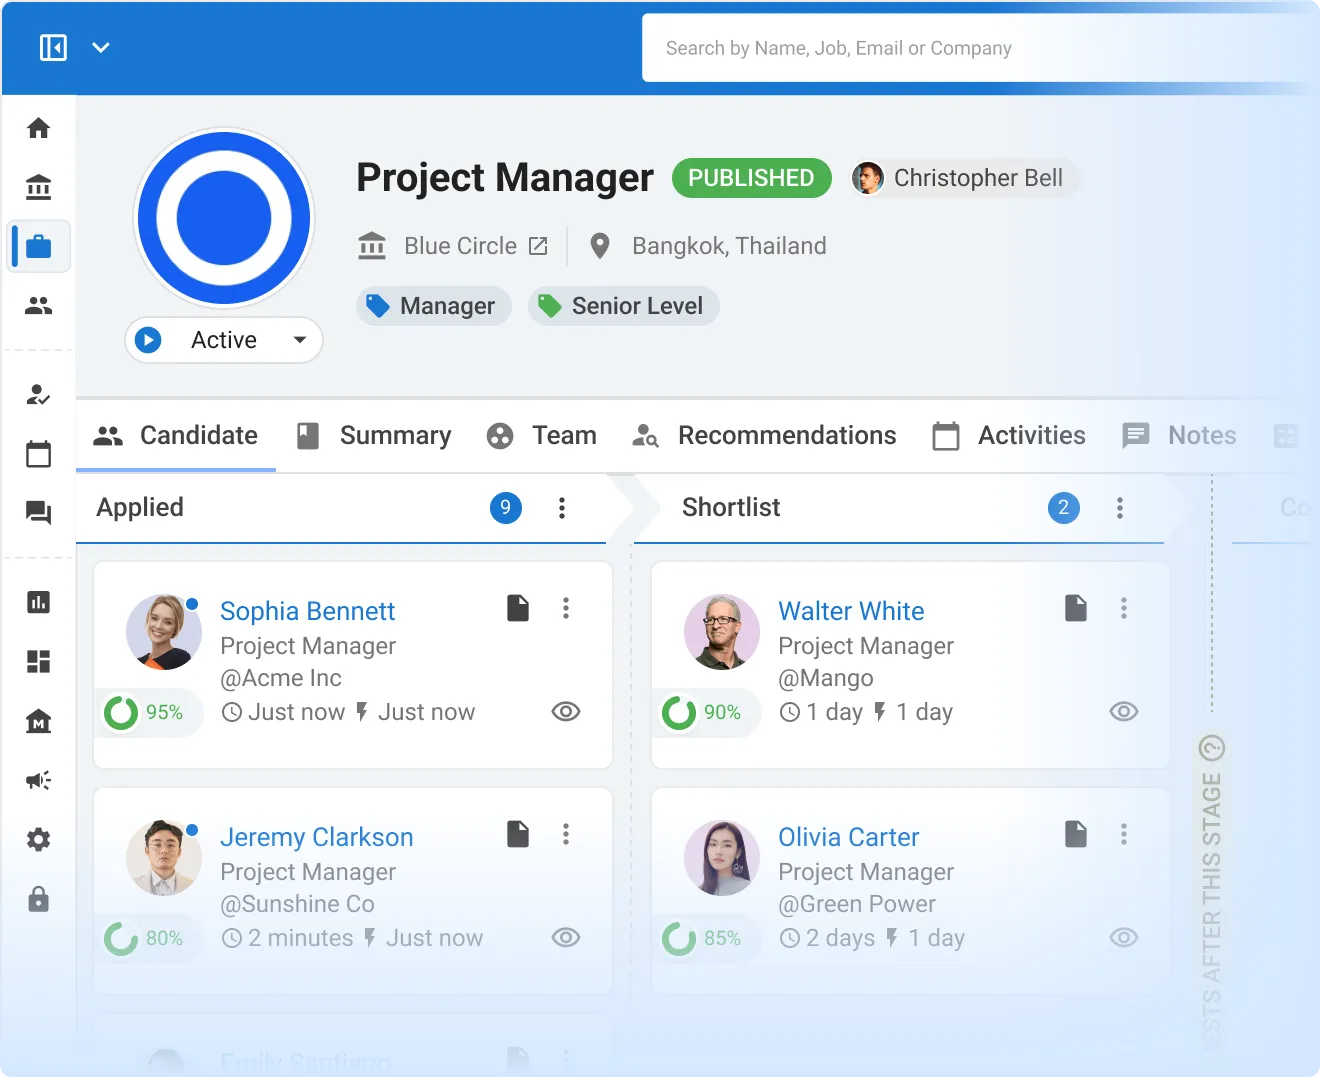Toggle the eye icon on Jeremy Clarkson's card
This screenshot has height=1078, width=1320.
(x=566, y=937)
